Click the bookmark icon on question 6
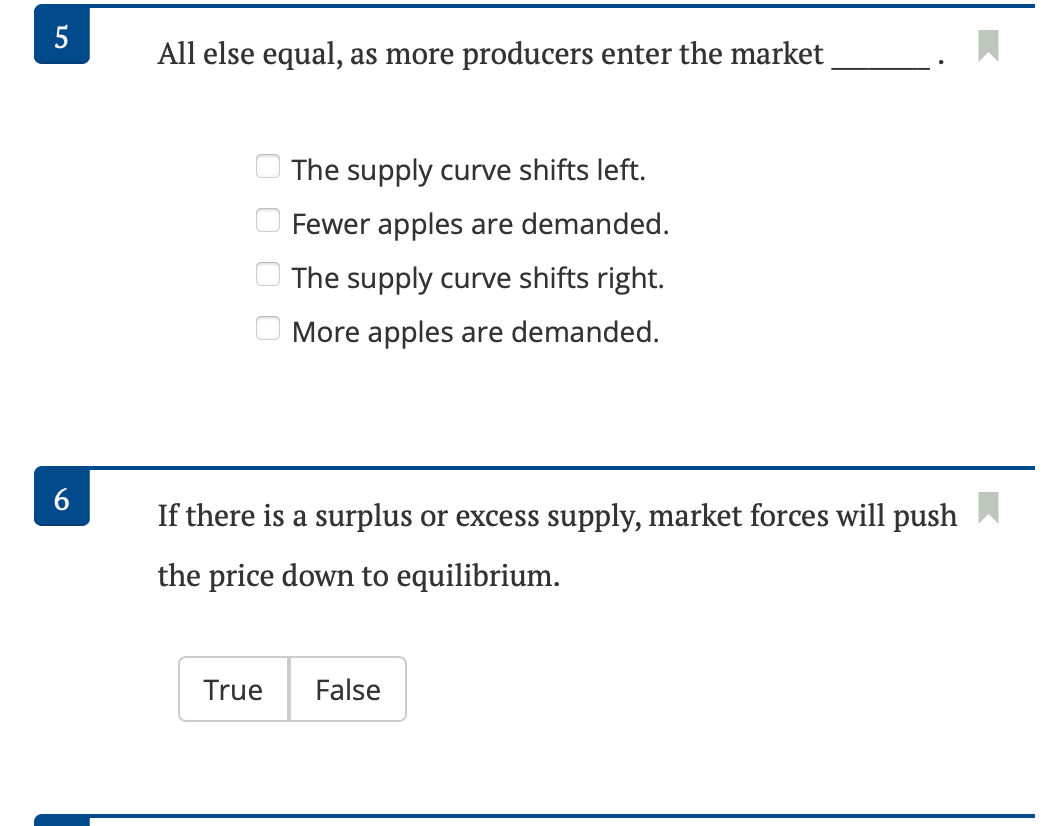1054x826 pixels. [989, 510]
